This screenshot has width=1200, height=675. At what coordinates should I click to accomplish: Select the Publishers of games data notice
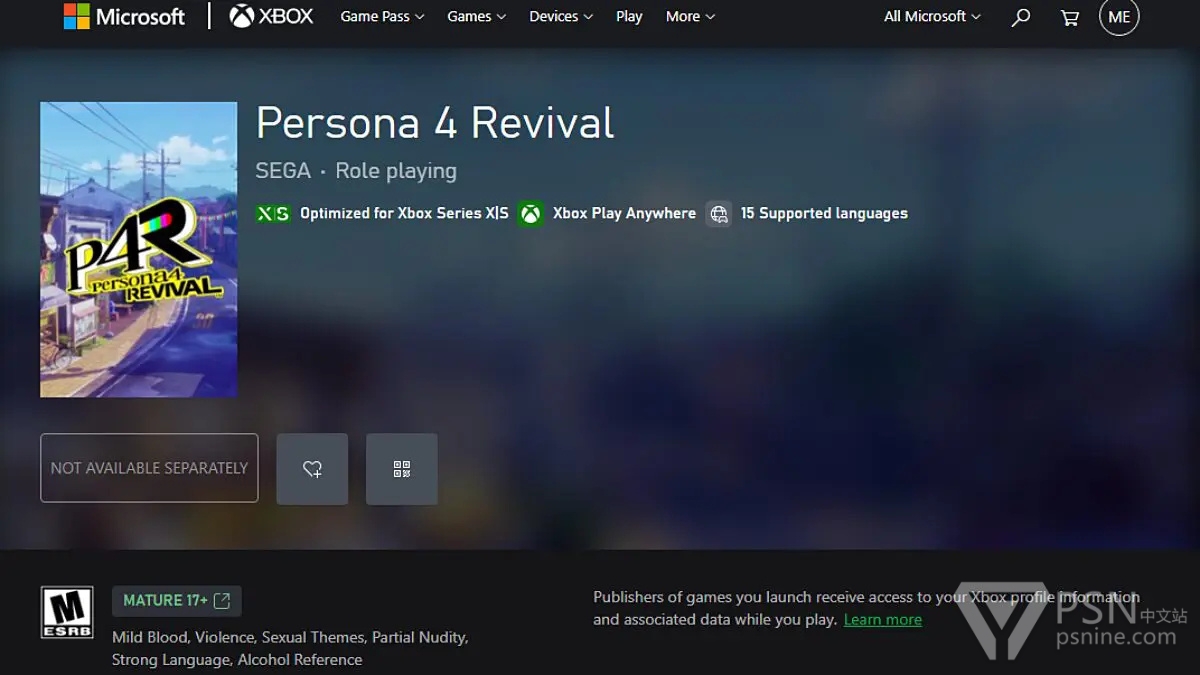(866, 608)
